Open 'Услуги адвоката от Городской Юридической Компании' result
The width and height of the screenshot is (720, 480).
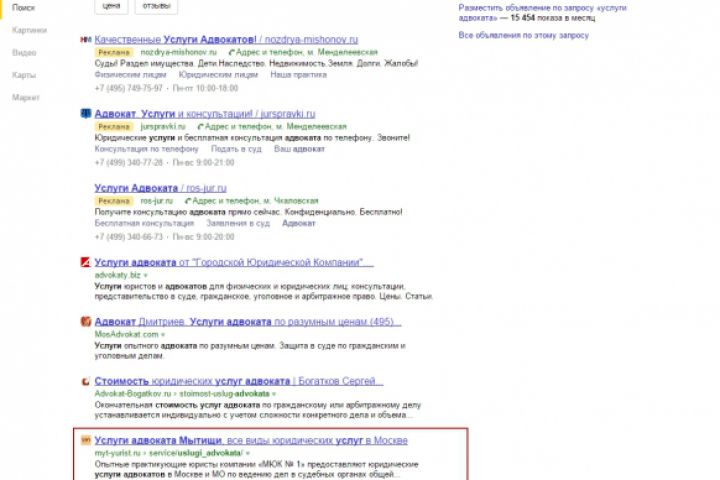pos(234,263)
